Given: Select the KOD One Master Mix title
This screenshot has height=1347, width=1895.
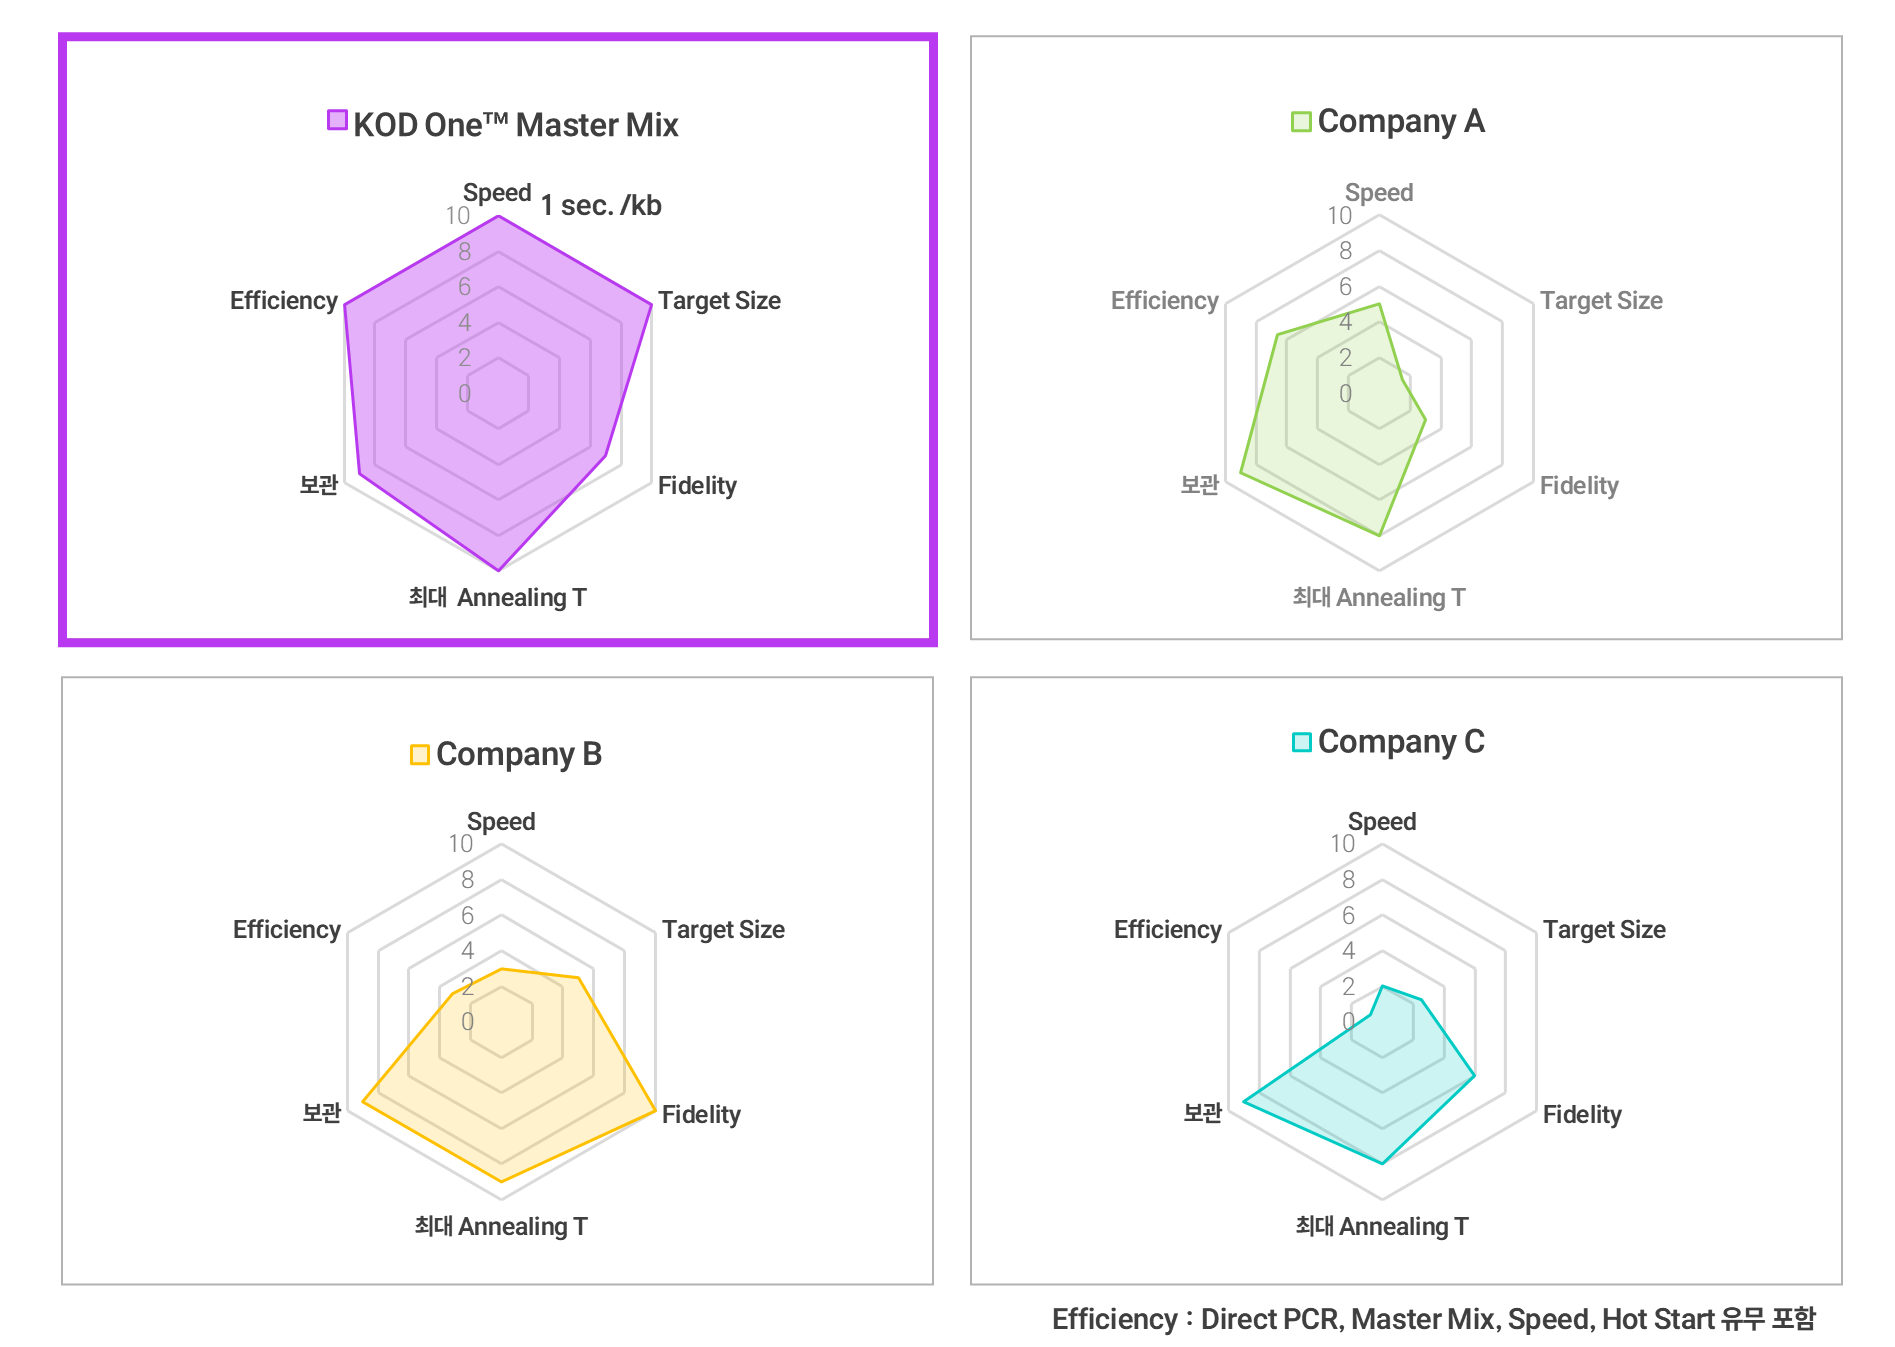Looking at the screenshot, I should click(515, 125).
